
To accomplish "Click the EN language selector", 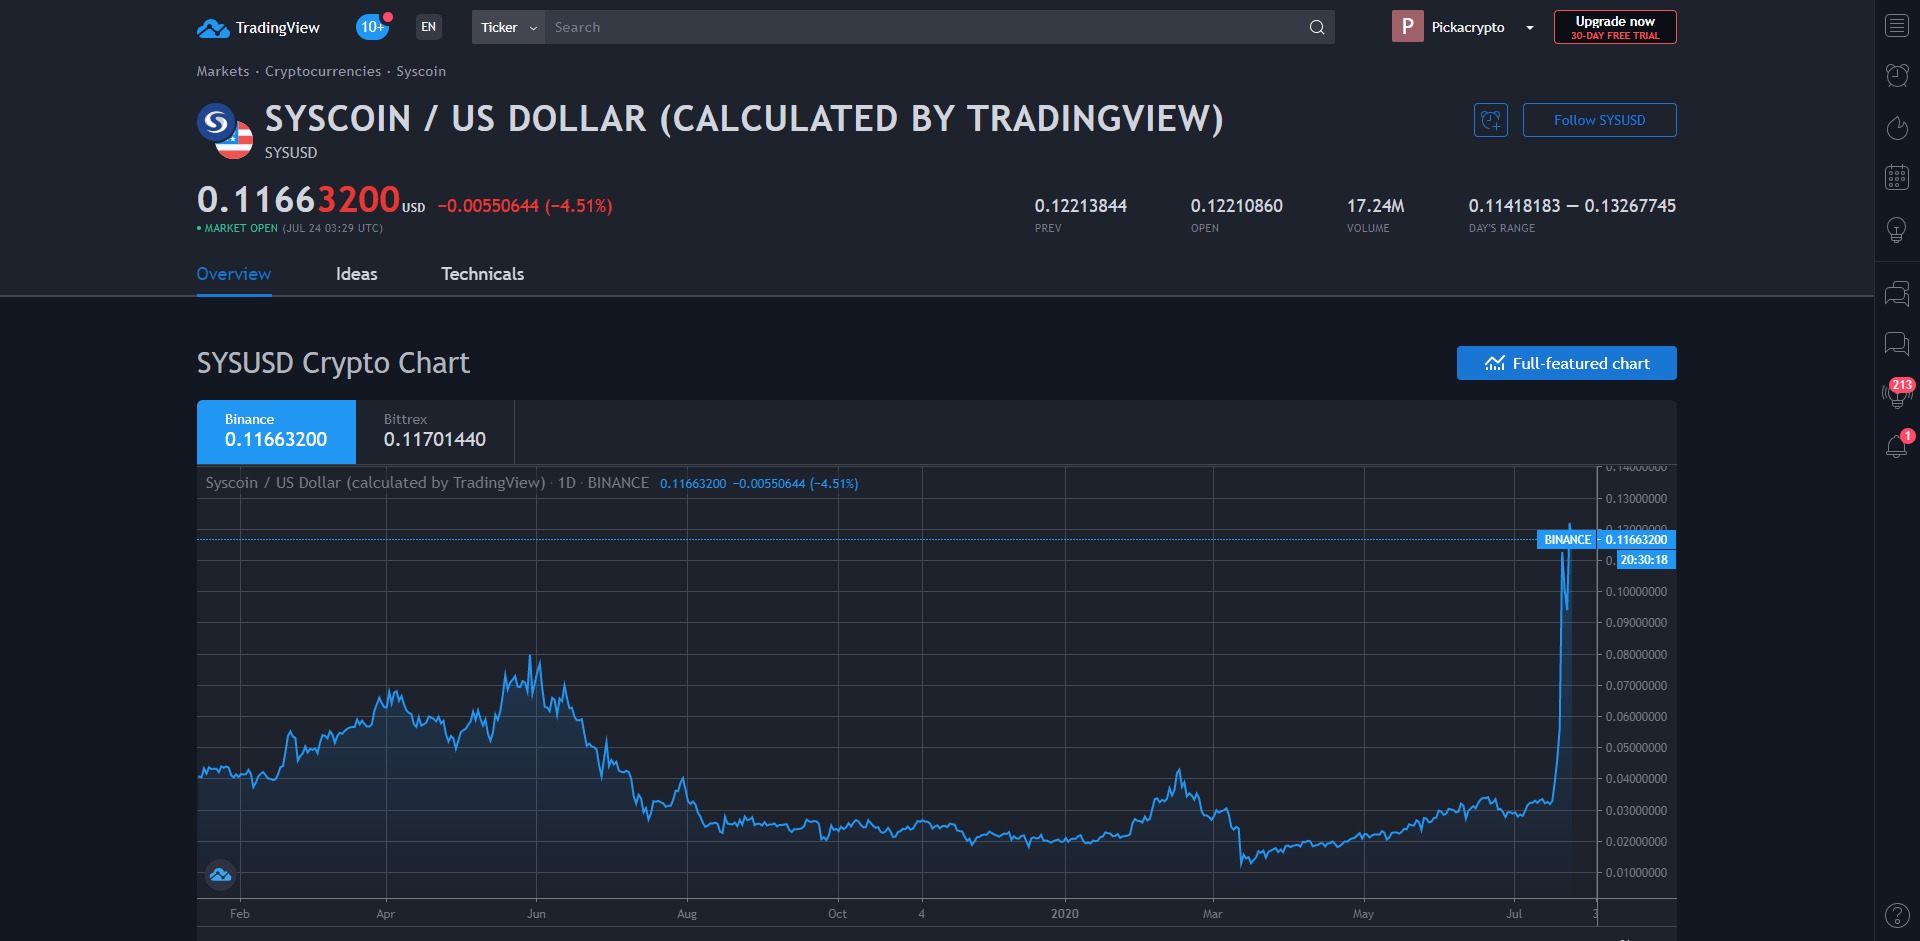I will coord(429,27).
